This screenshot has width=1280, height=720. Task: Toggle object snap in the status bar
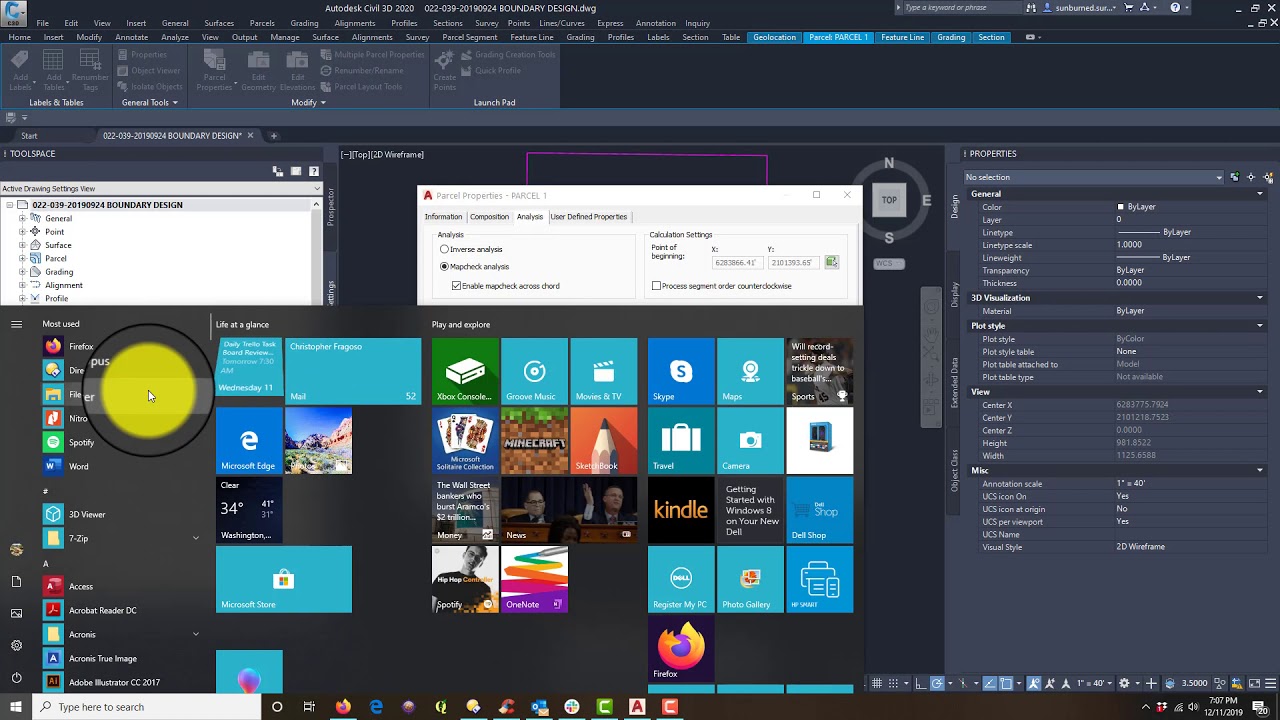pyautogui.click(x=1007, y=683)
